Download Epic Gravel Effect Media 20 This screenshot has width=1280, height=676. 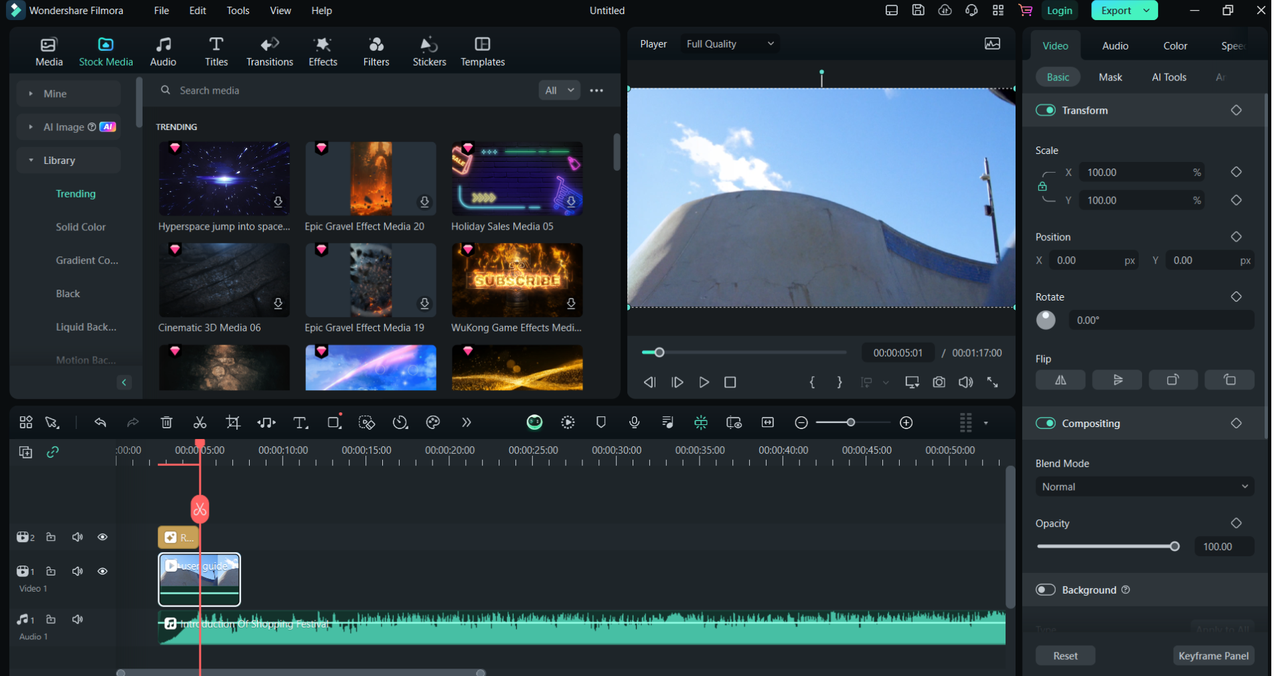pyautogui.click(x=425, y=202)
